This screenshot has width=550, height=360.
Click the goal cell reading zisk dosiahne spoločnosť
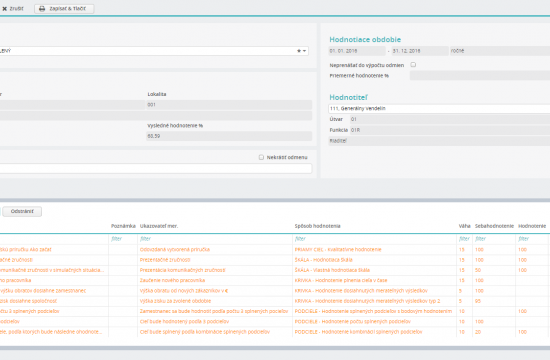(x=54, y=301)
